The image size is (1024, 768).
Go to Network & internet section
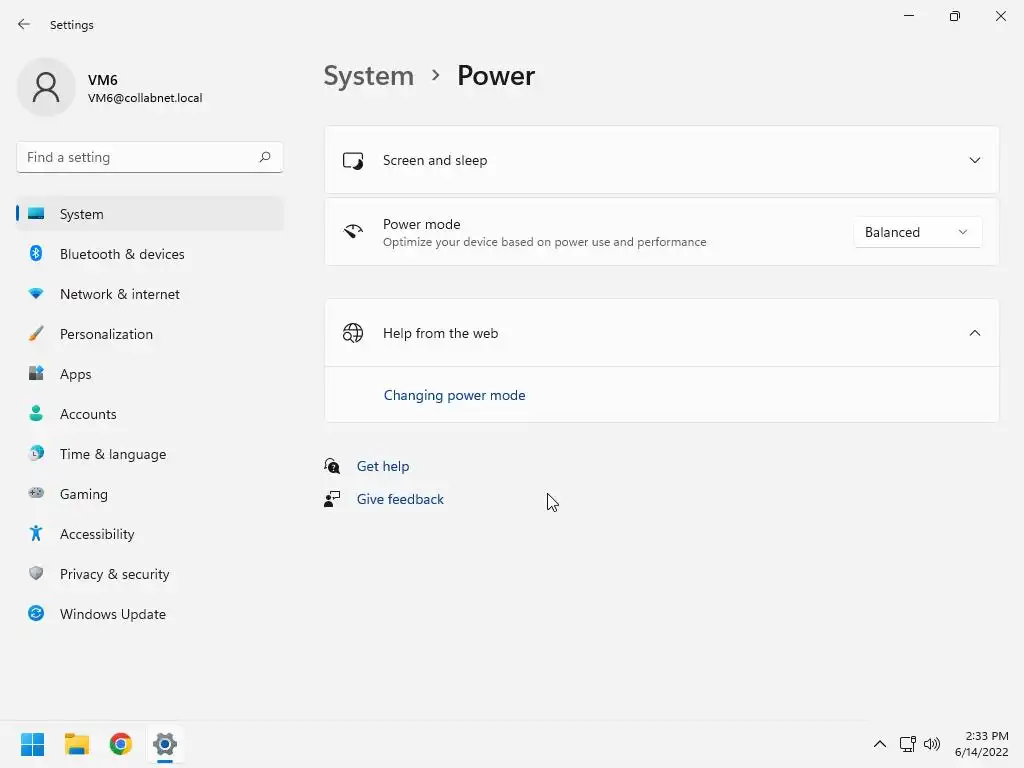coord(120,294)
